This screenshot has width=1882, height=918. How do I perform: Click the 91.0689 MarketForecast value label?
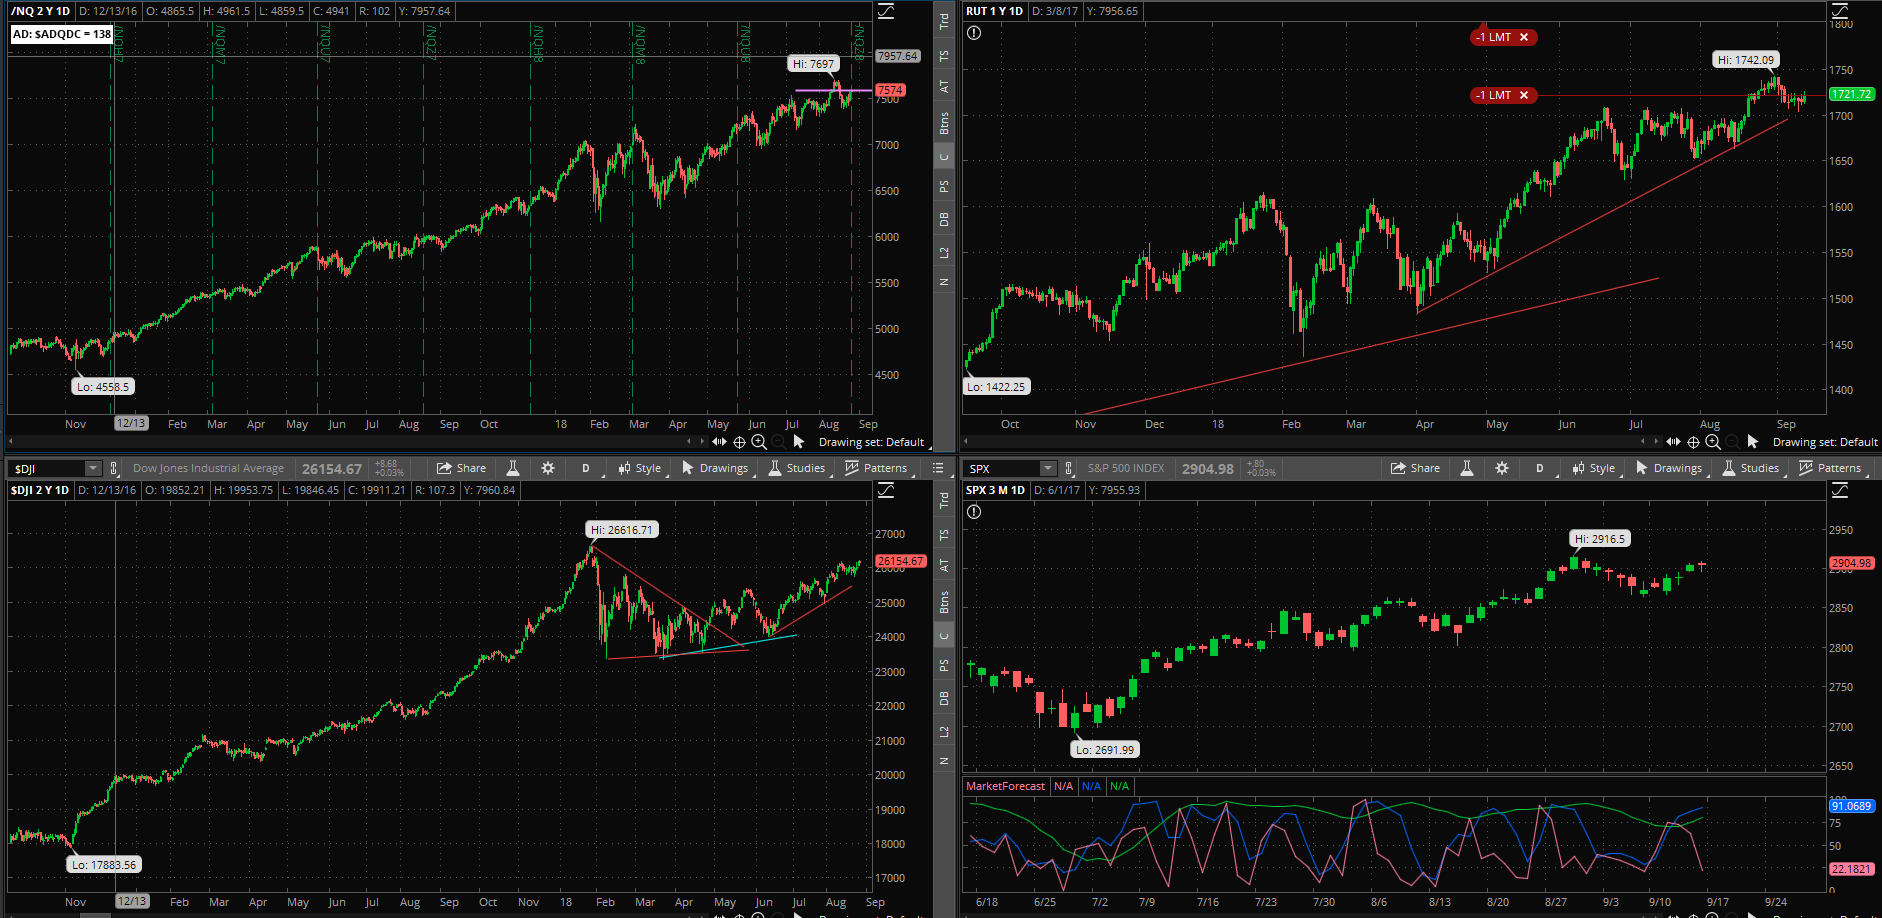(1852, 806)
